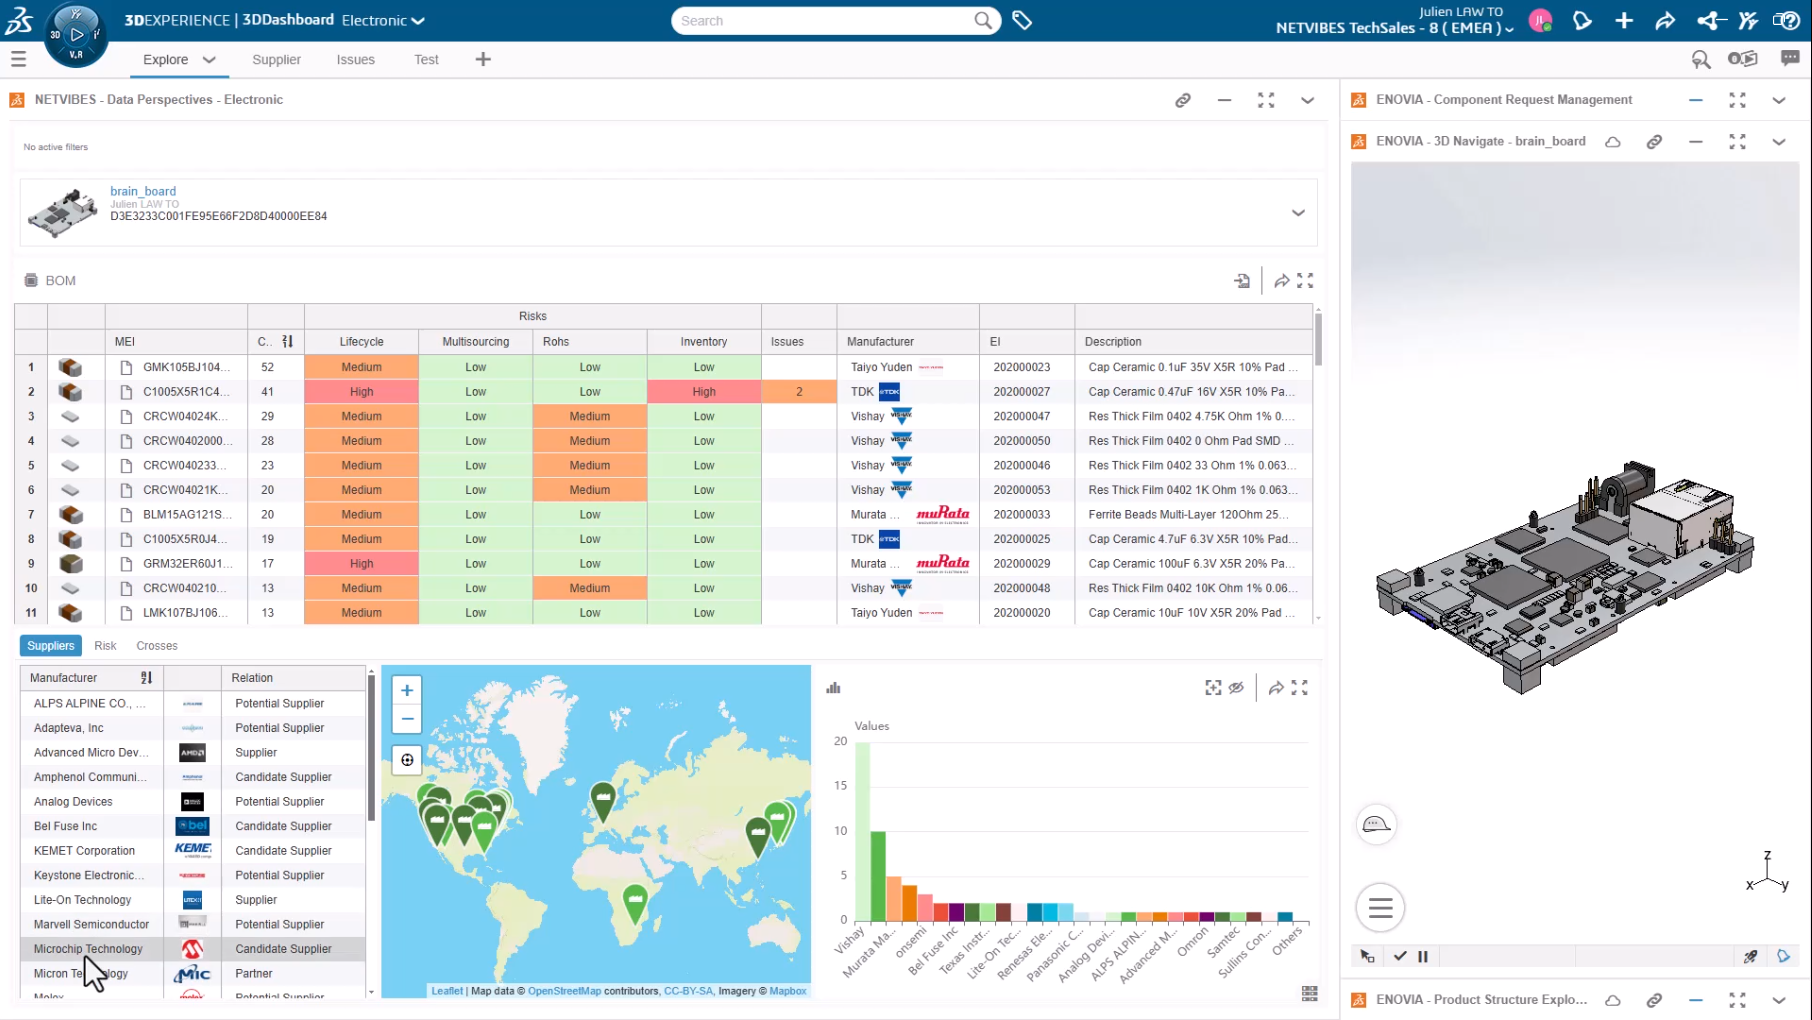Viewport: 1812px width, 1020px height.
Task: Open the compass 3D play button
Action: tap(76, 34)
